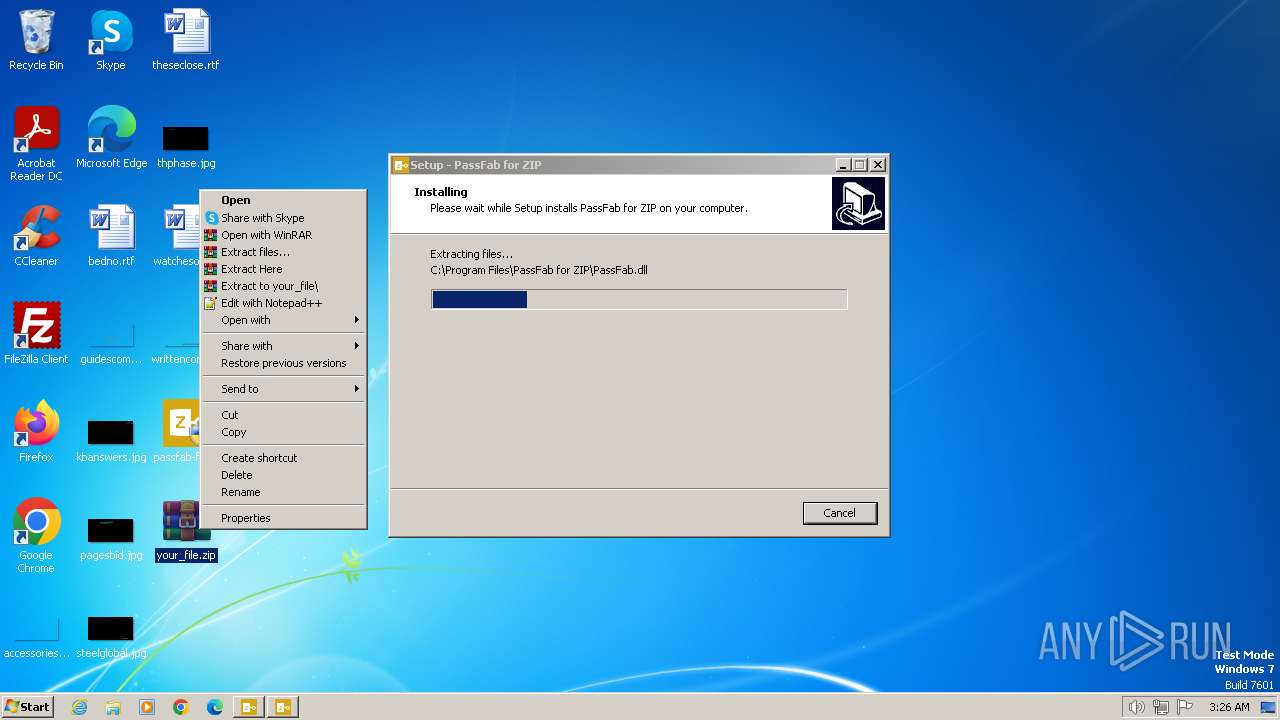Viewport: 1280px width, 720px height.
Task: Open Google Chrome desktop shortcut
Action: point(36,536)
